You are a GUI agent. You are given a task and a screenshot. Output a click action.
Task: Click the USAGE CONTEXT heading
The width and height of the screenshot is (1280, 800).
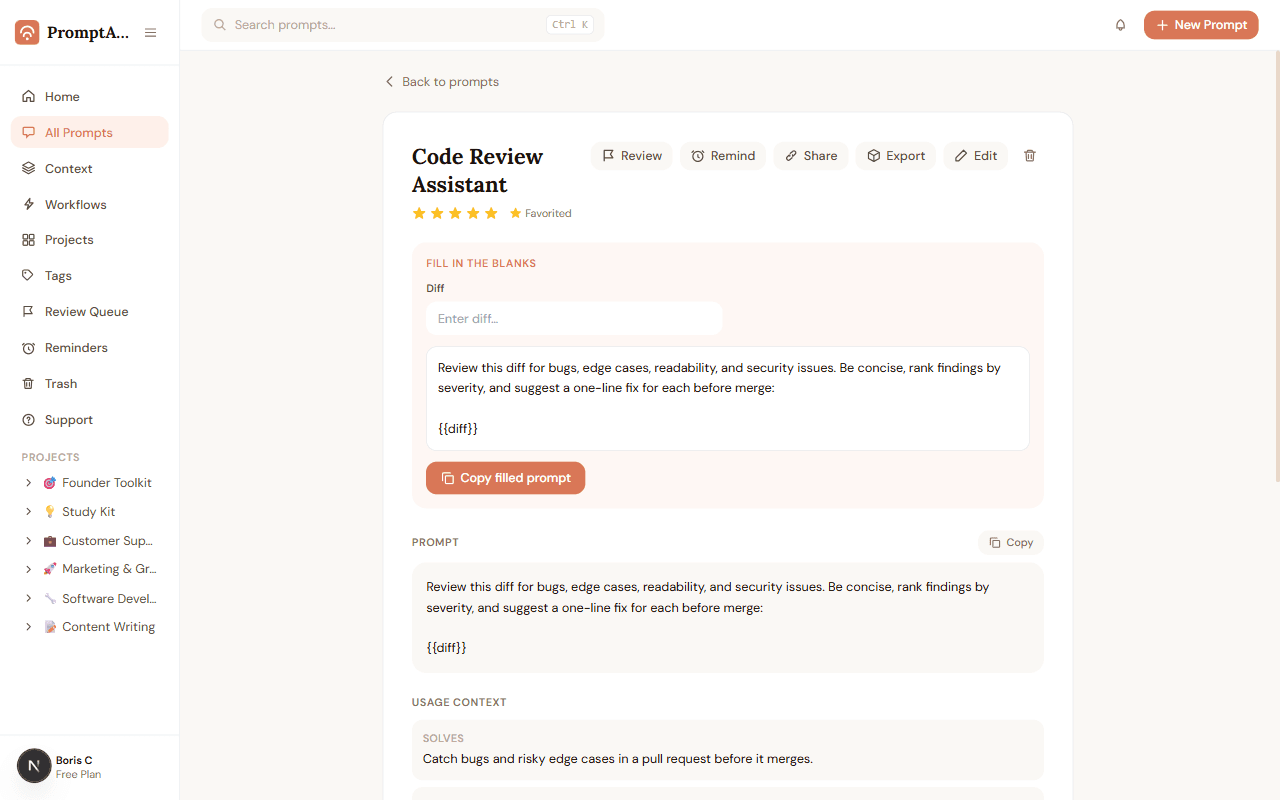tap(459, 702)
